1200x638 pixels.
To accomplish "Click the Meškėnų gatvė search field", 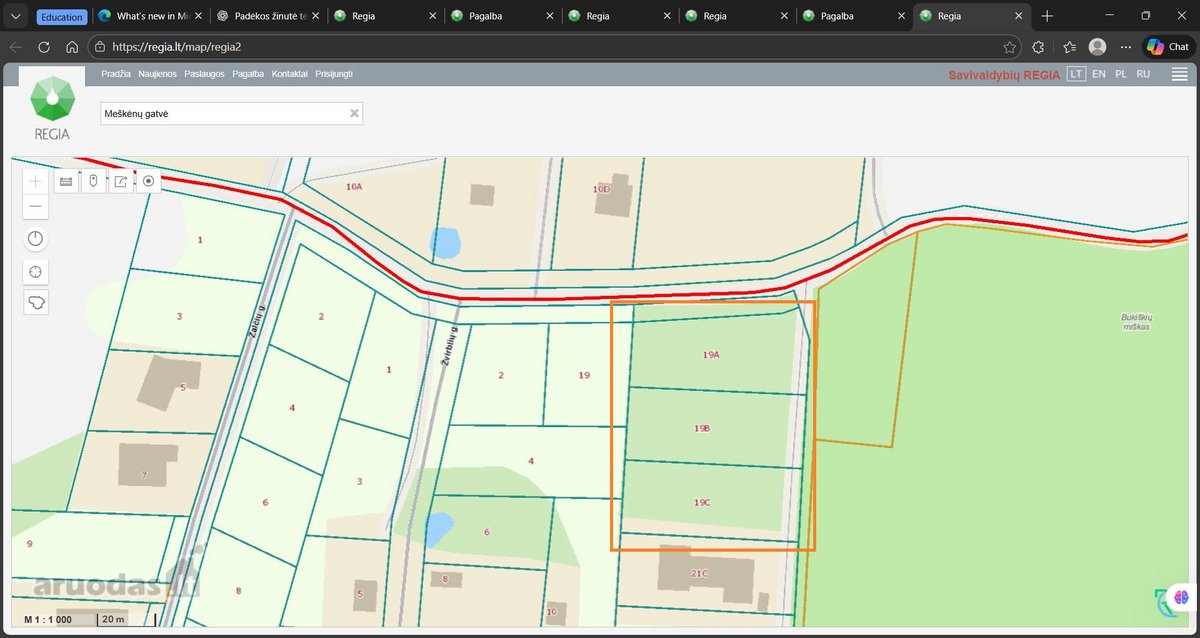I will tap(231, 114).
